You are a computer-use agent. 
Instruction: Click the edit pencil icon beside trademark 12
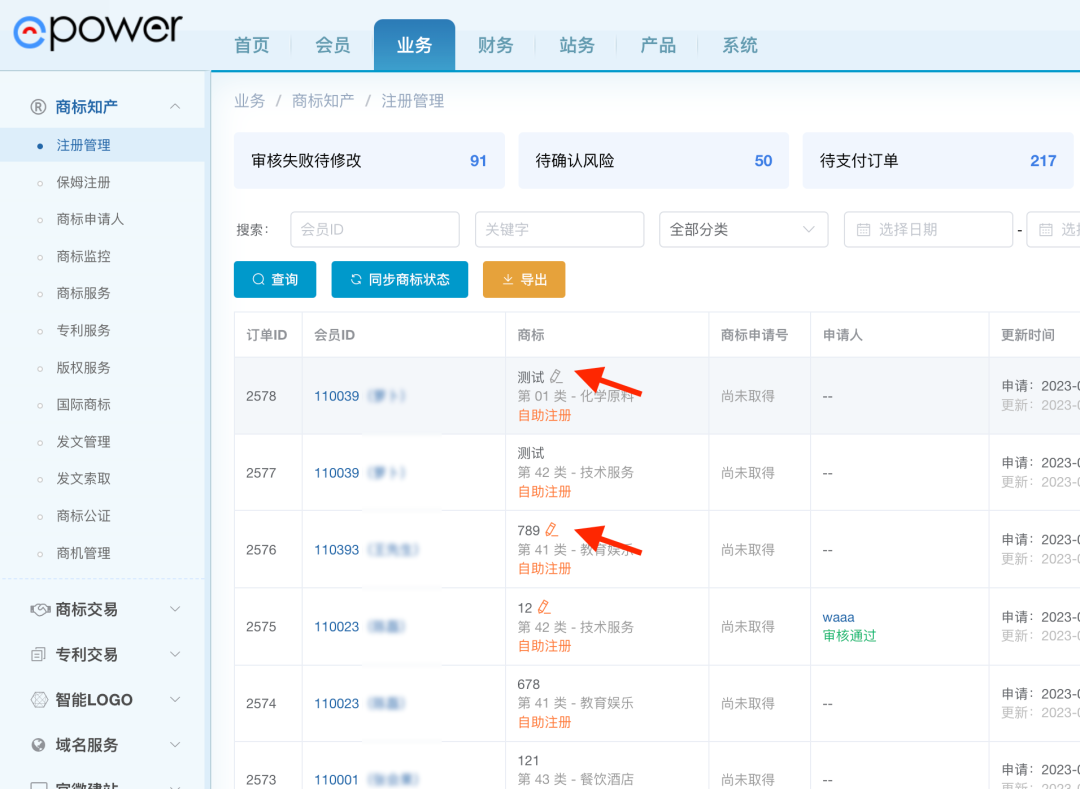[544, 607]
